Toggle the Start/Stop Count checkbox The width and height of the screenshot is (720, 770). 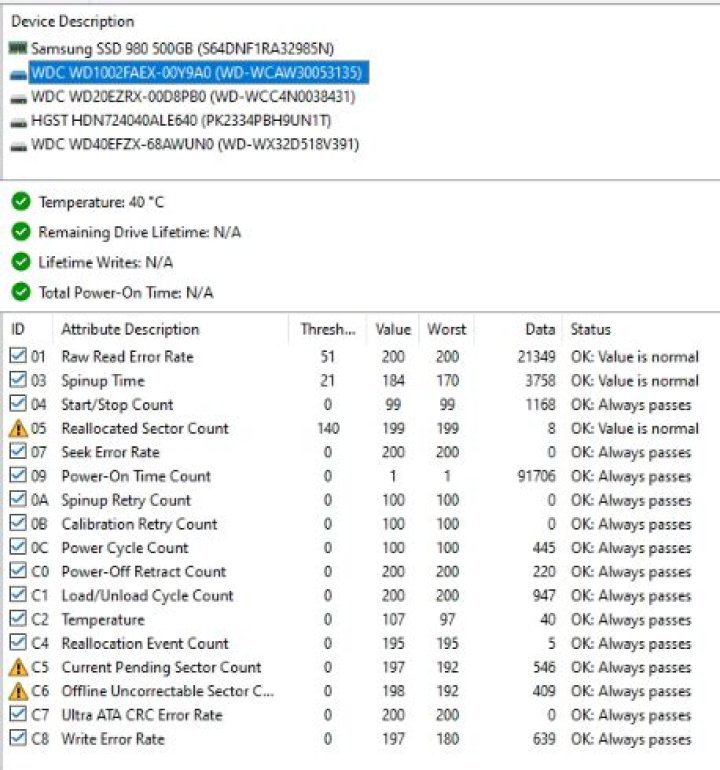[18, 404]
